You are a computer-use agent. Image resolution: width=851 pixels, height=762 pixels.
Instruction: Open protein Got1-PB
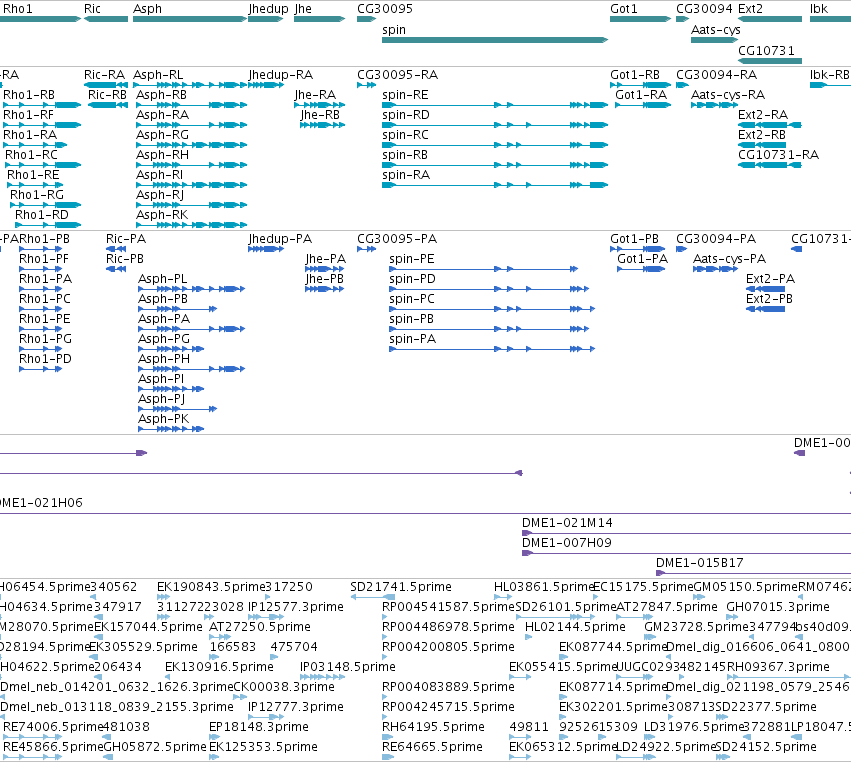(x=634, y=239)
